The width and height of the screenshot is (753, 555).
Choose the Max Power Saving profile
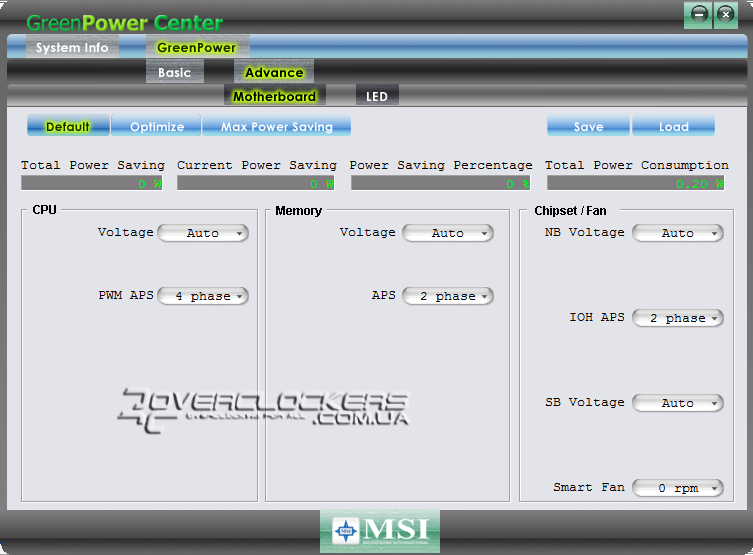click(277, 126)
